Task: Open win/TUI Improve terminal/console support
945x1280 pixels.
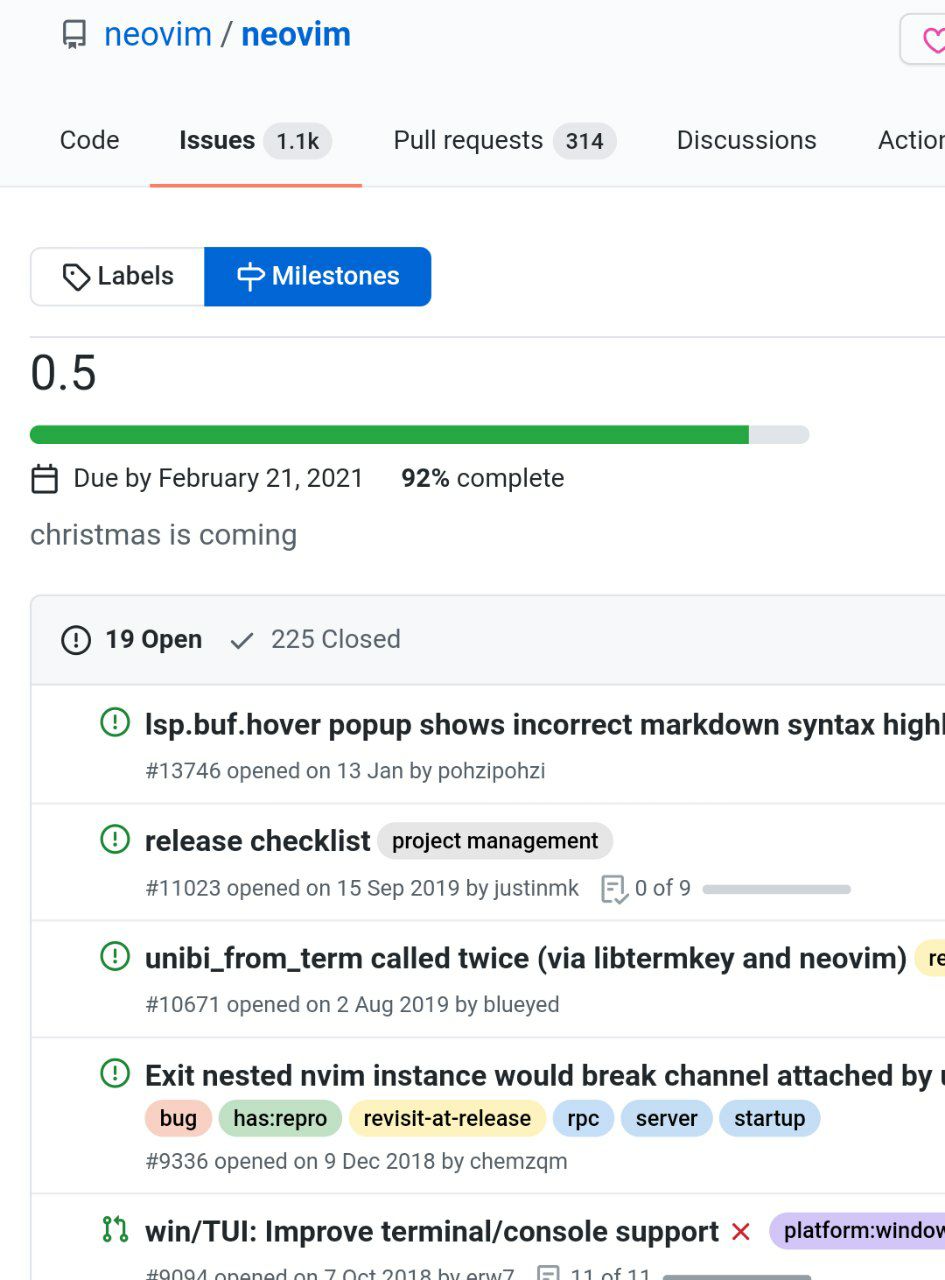Action: [x=432, y=1232]
